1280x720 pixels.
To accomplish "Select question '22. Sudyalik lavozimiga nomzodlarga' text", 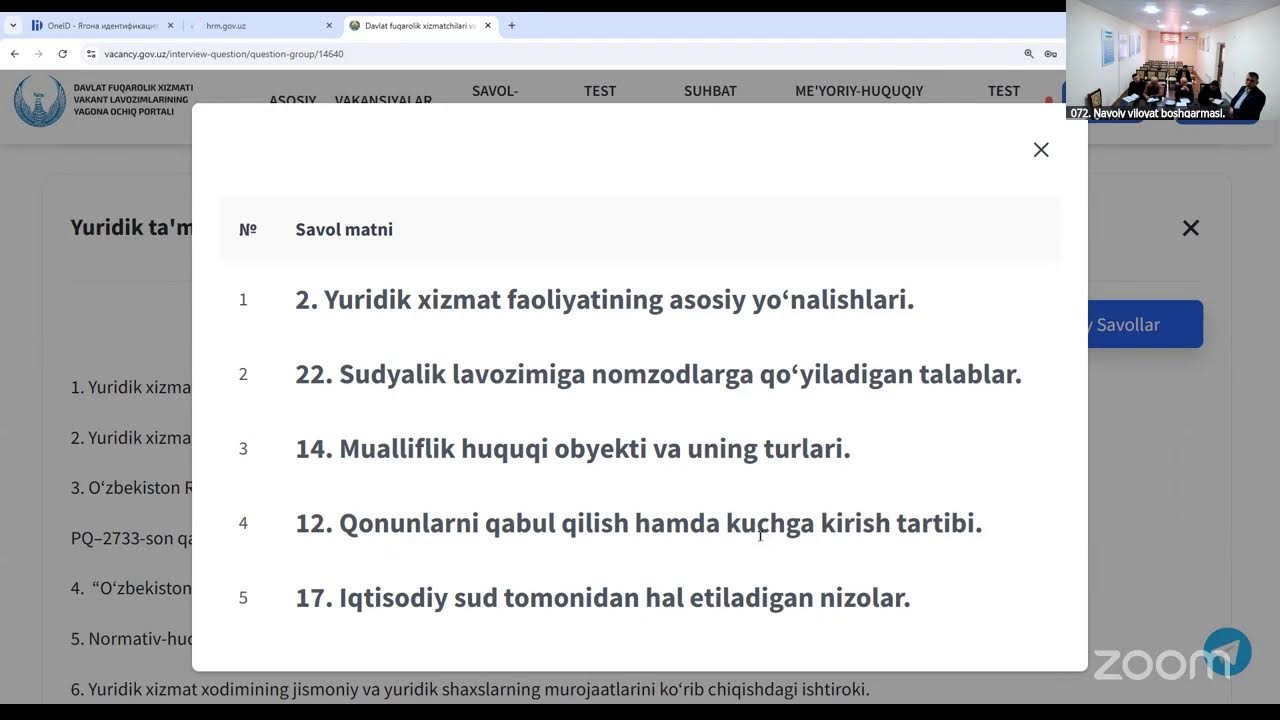I will point(658,374).
